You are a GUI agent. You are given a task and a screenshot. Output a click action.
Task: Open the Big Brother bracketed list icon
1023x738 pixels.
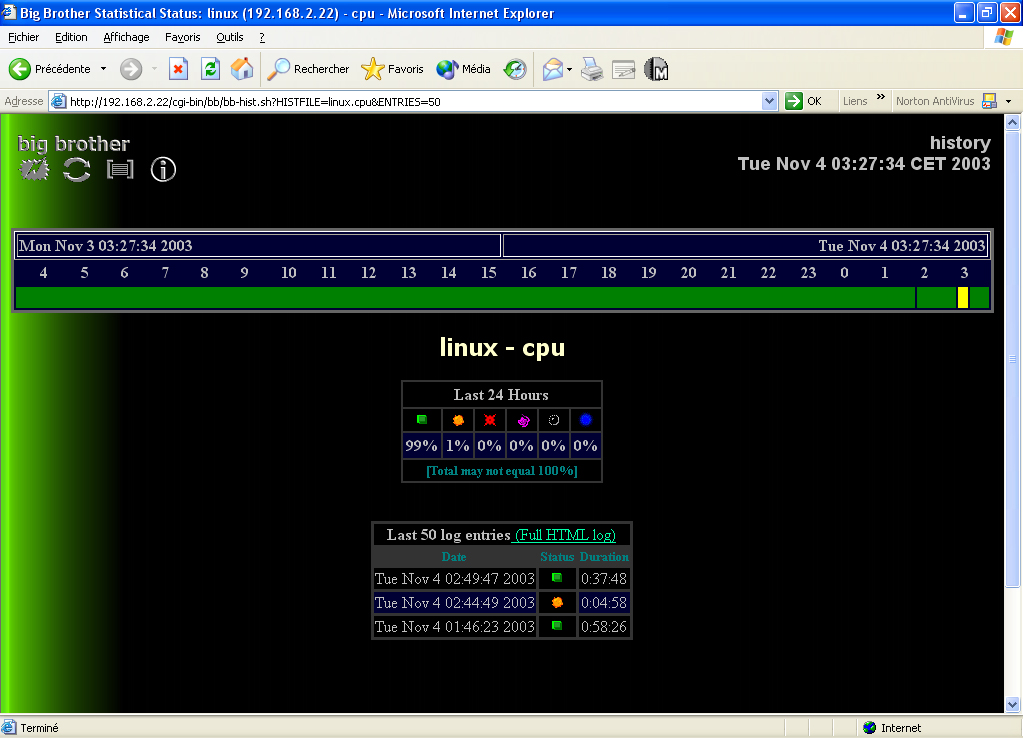pos(120,169)
